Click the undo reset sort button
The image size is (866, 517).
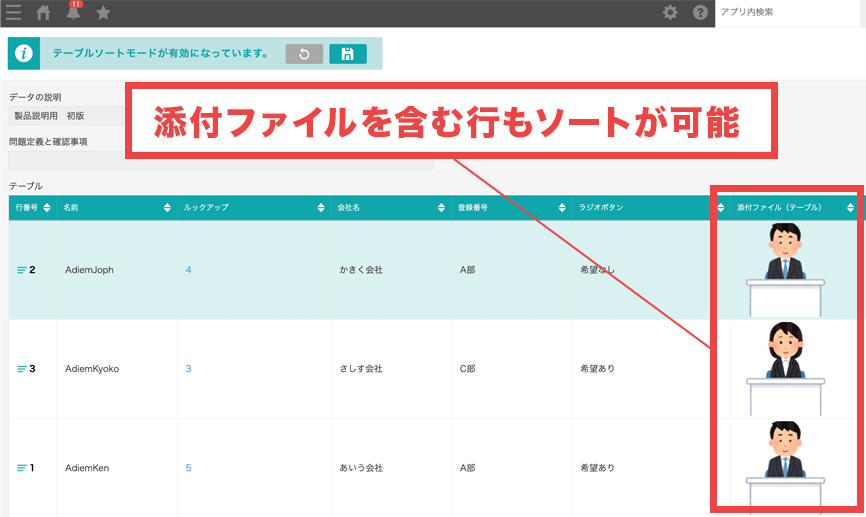pos(304,54)
